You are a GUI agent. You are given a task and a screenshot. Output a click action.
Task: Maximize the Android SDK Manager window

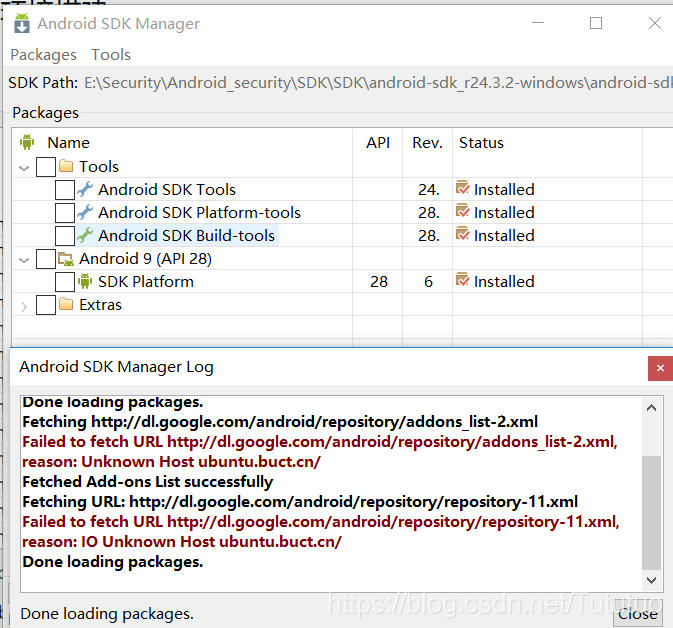(x=596, y=23)
